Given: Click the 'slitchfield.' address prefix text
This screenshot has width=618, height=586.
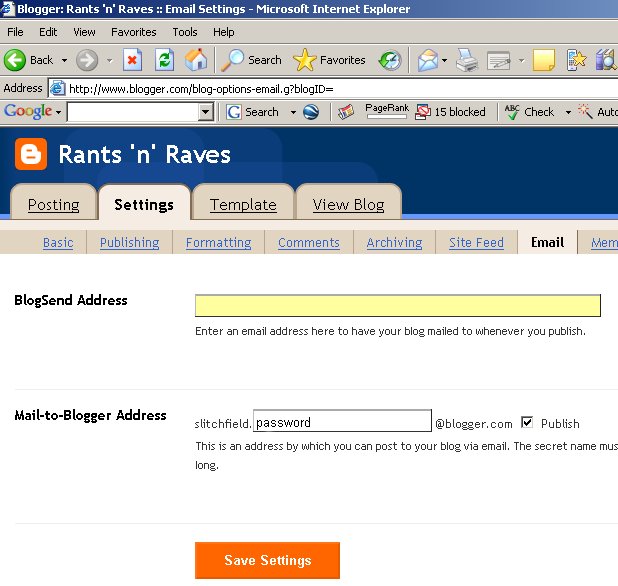Looking at the screenshot, I should click(223, 424).
